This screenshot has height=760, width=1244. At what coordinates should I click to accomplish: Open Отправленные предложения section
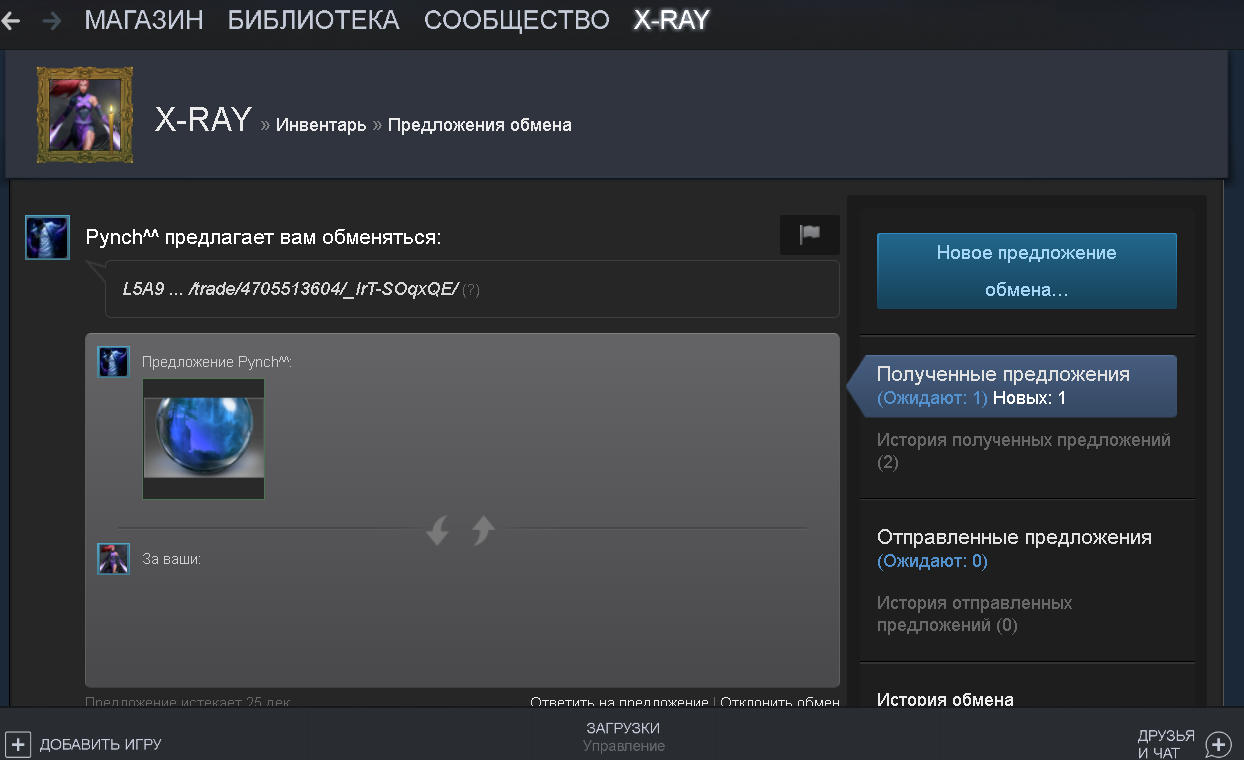1014,537
